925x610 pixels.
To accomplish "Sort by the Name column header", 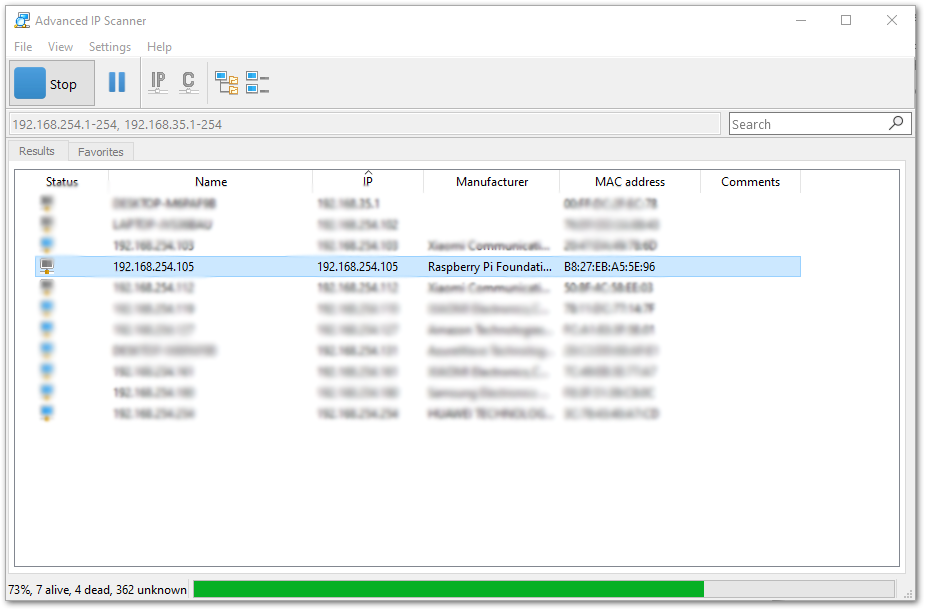I will (211, 182).
